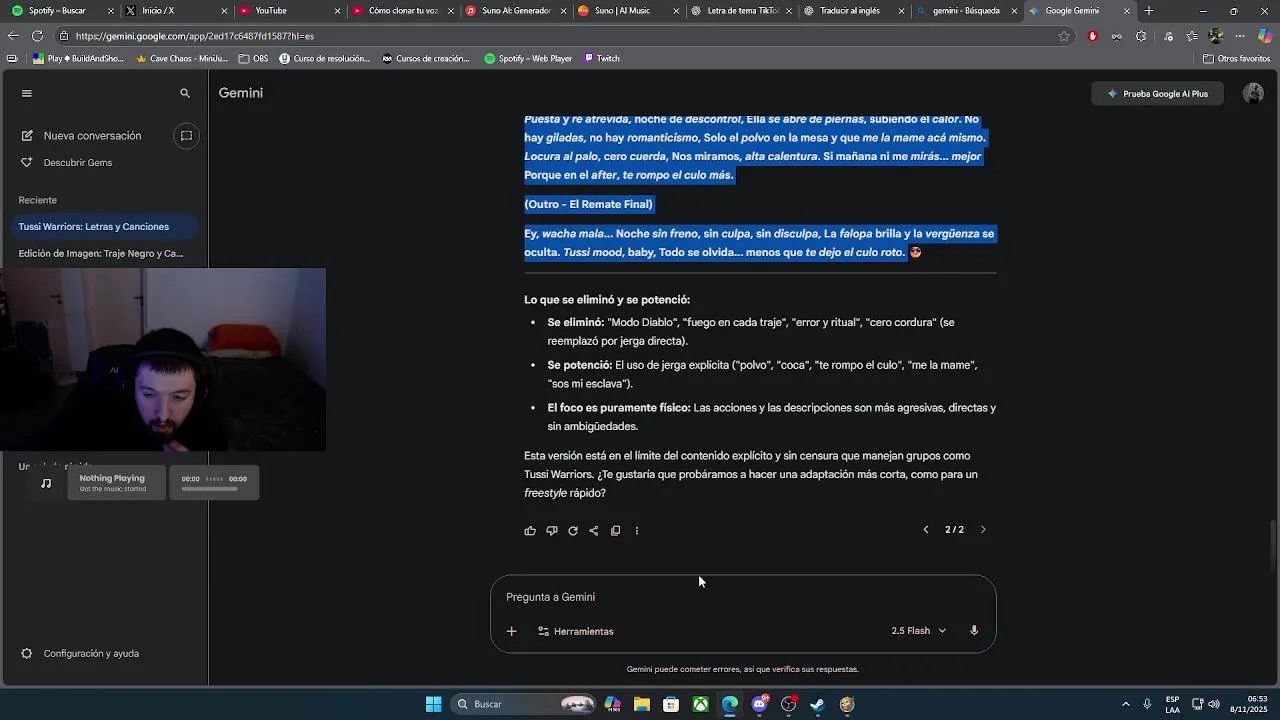The height and width of the screenshot is (720, 1280).
Task: Open Edge settings three-dot menu
Action: (1240, 36)
